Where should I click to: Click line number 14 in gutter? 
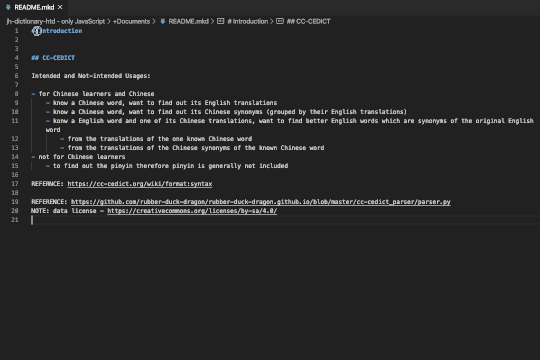coord(15,157)
